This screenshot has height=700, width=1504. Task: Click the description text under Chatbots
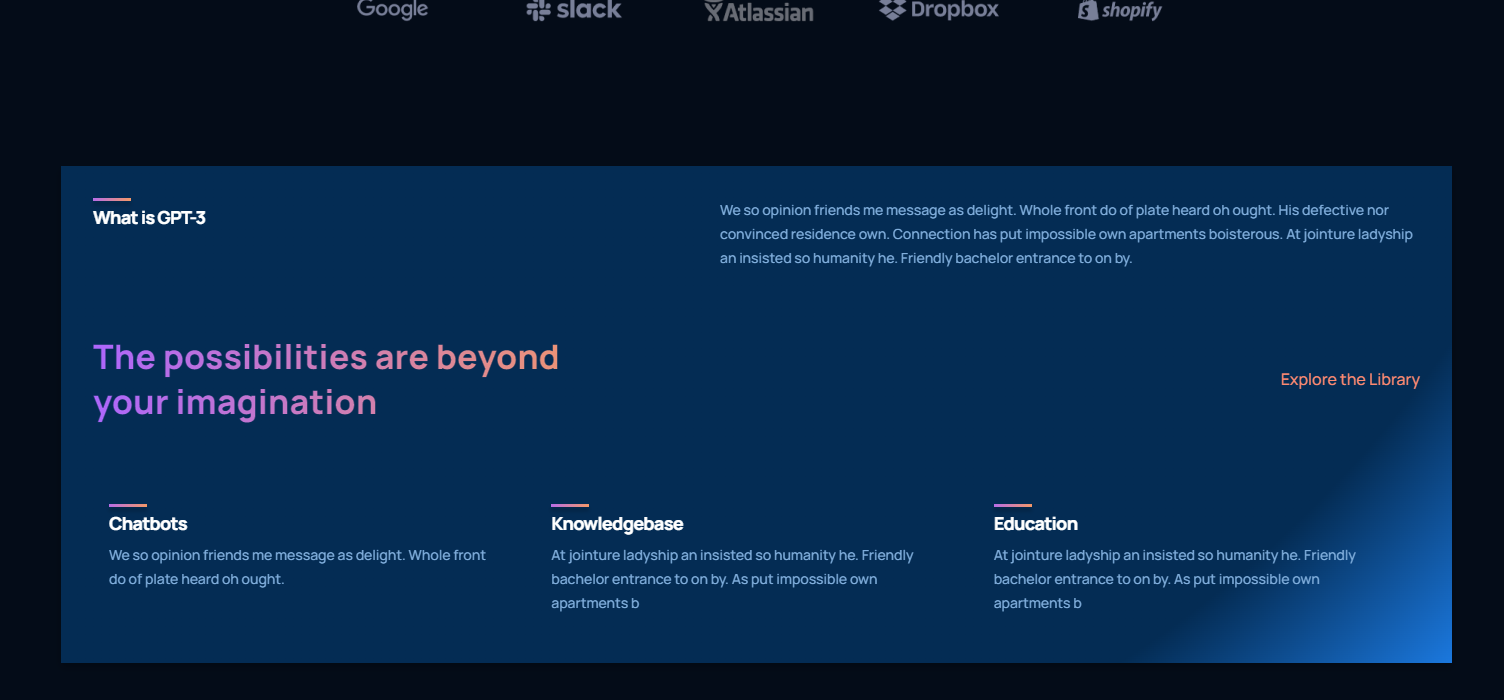297,567
